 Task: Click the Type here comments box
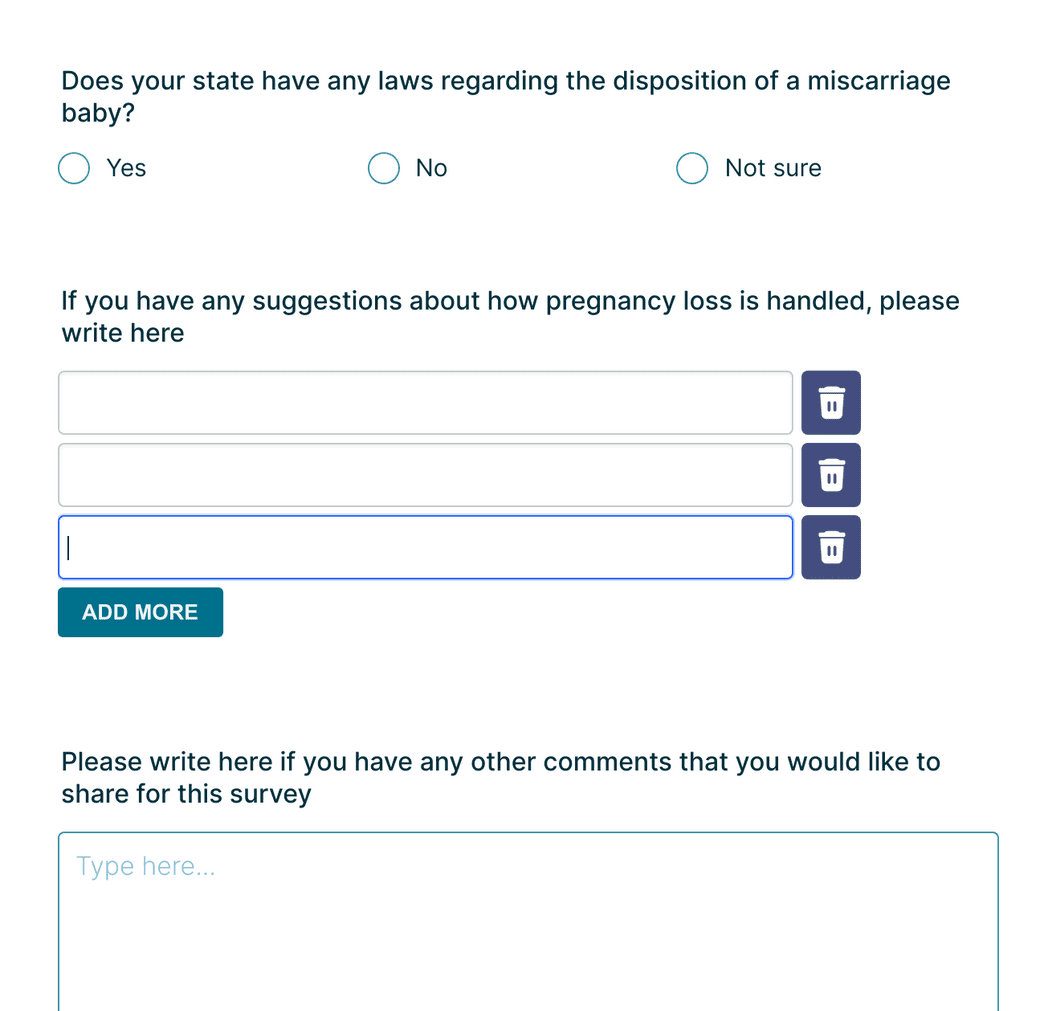528,900
